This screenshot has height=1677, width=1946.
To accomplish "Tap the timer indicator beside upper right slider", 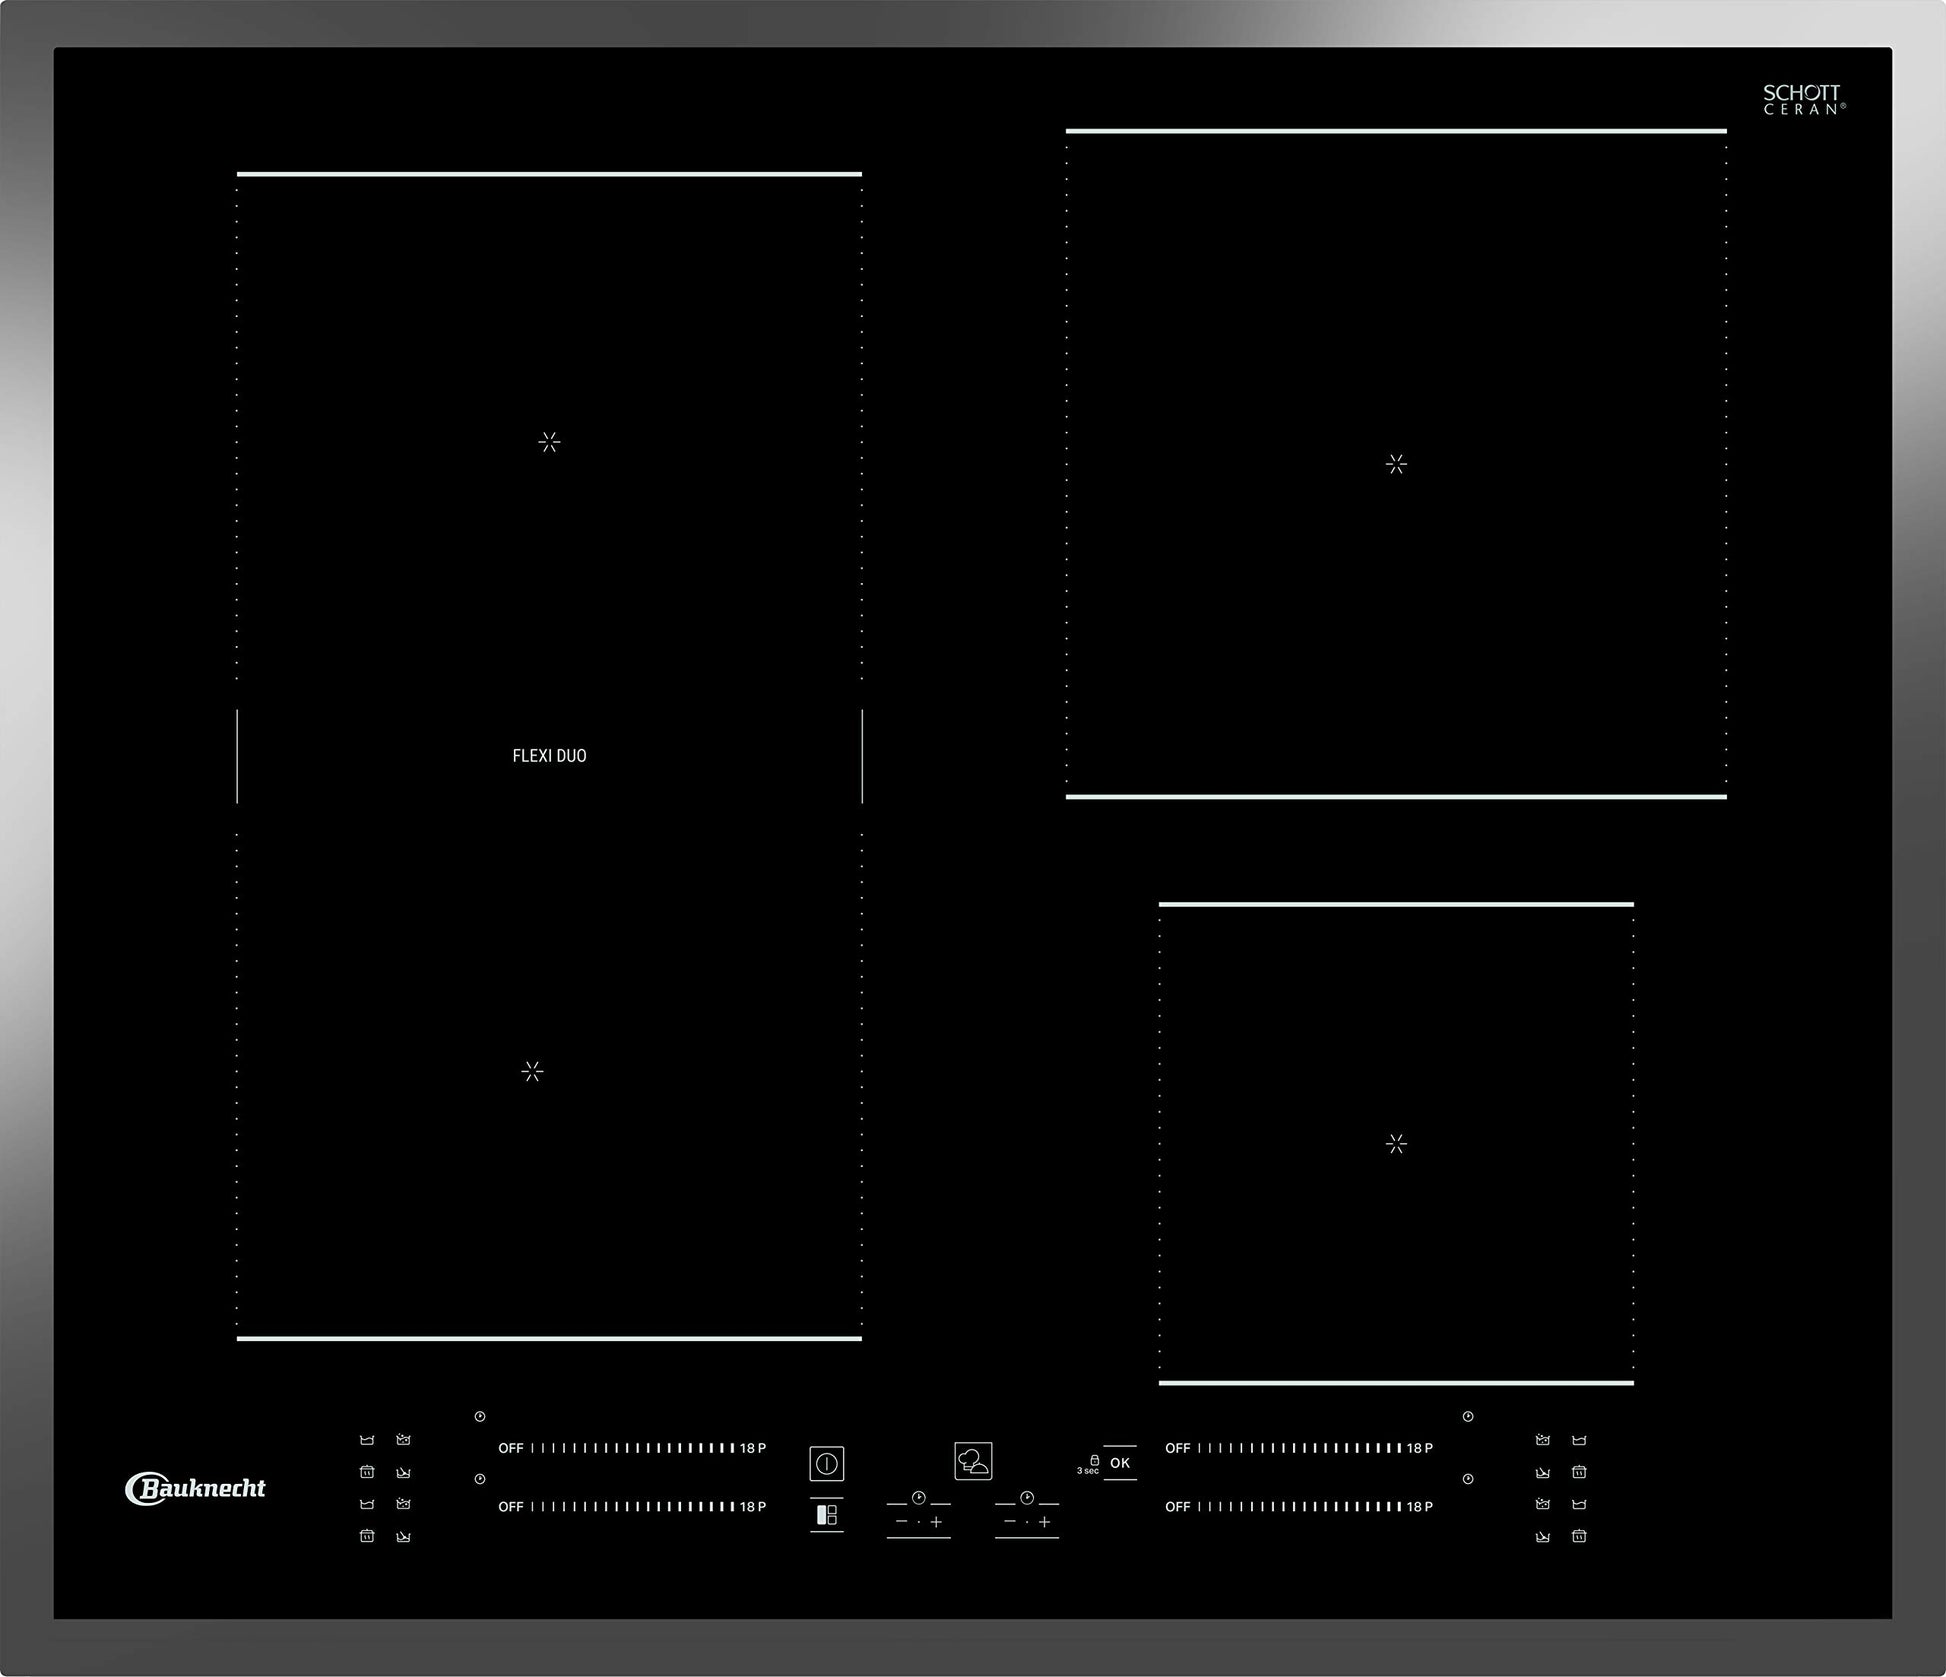I will tap(1467, 1417).
